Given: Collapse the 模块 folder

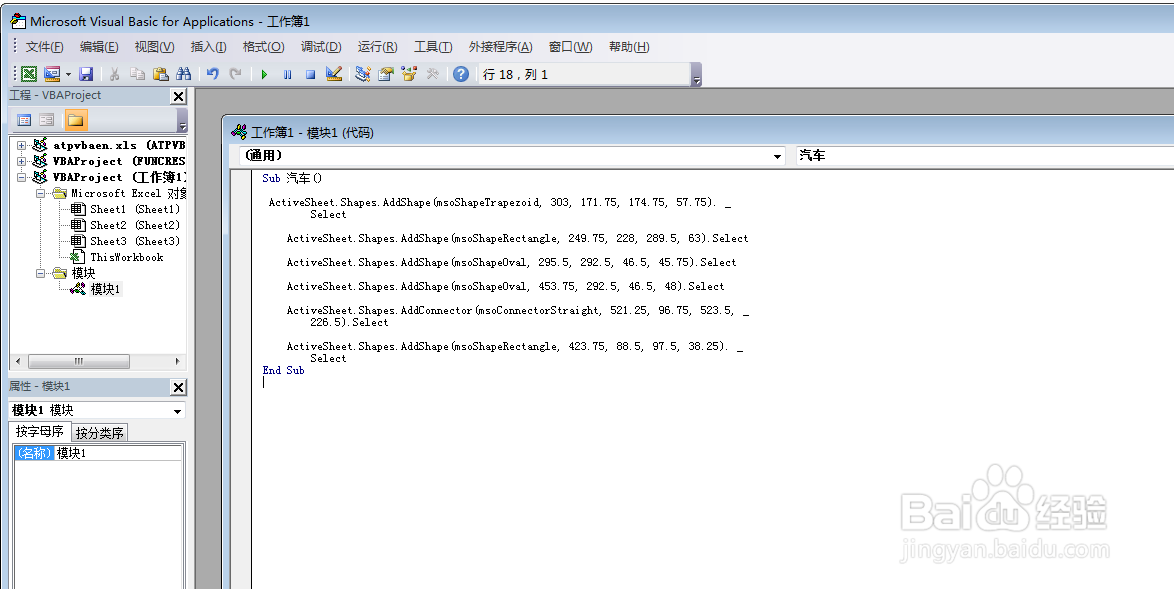Looking at the screenshot, I should [x=40, y=273].
